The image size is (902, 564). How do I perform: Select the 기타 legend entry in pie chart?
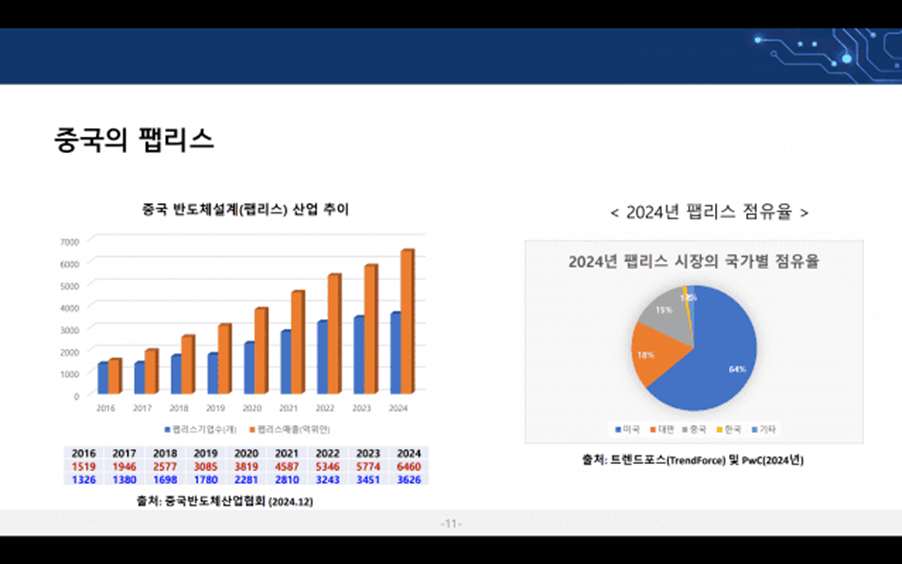click(762, 429)
